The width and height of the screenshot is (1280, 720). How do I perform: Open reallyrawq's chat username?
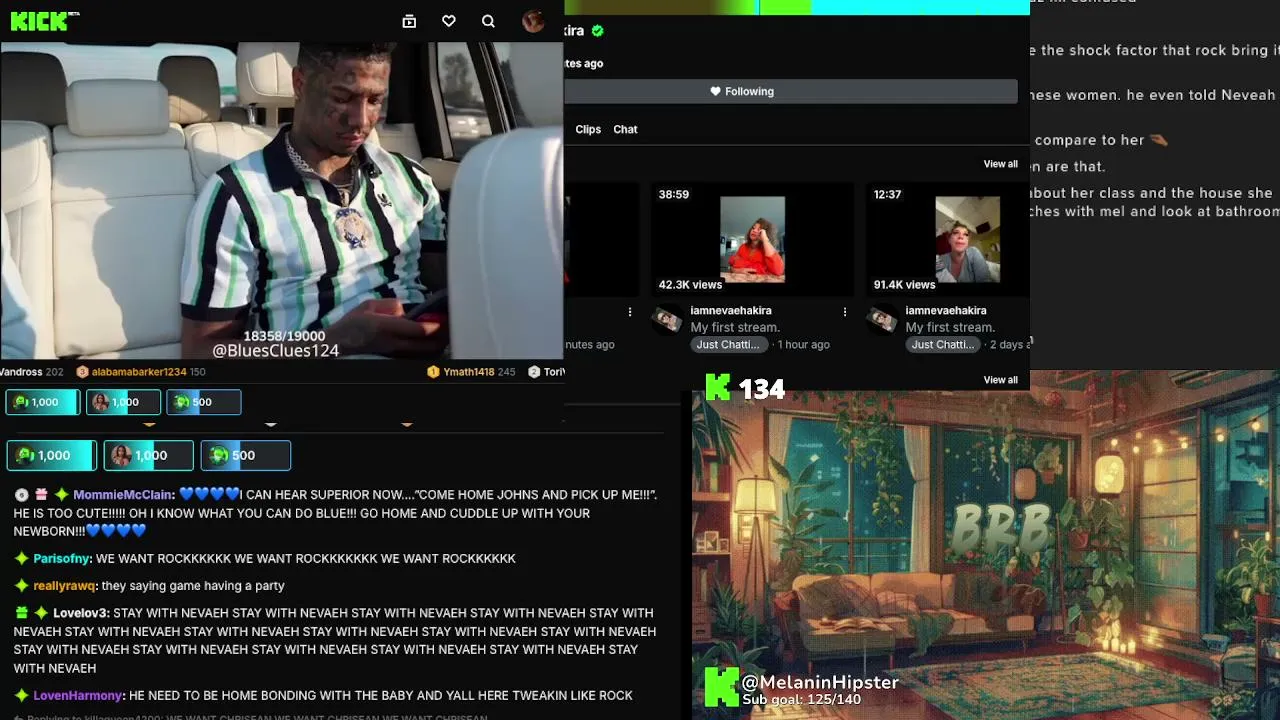[64, 586]
